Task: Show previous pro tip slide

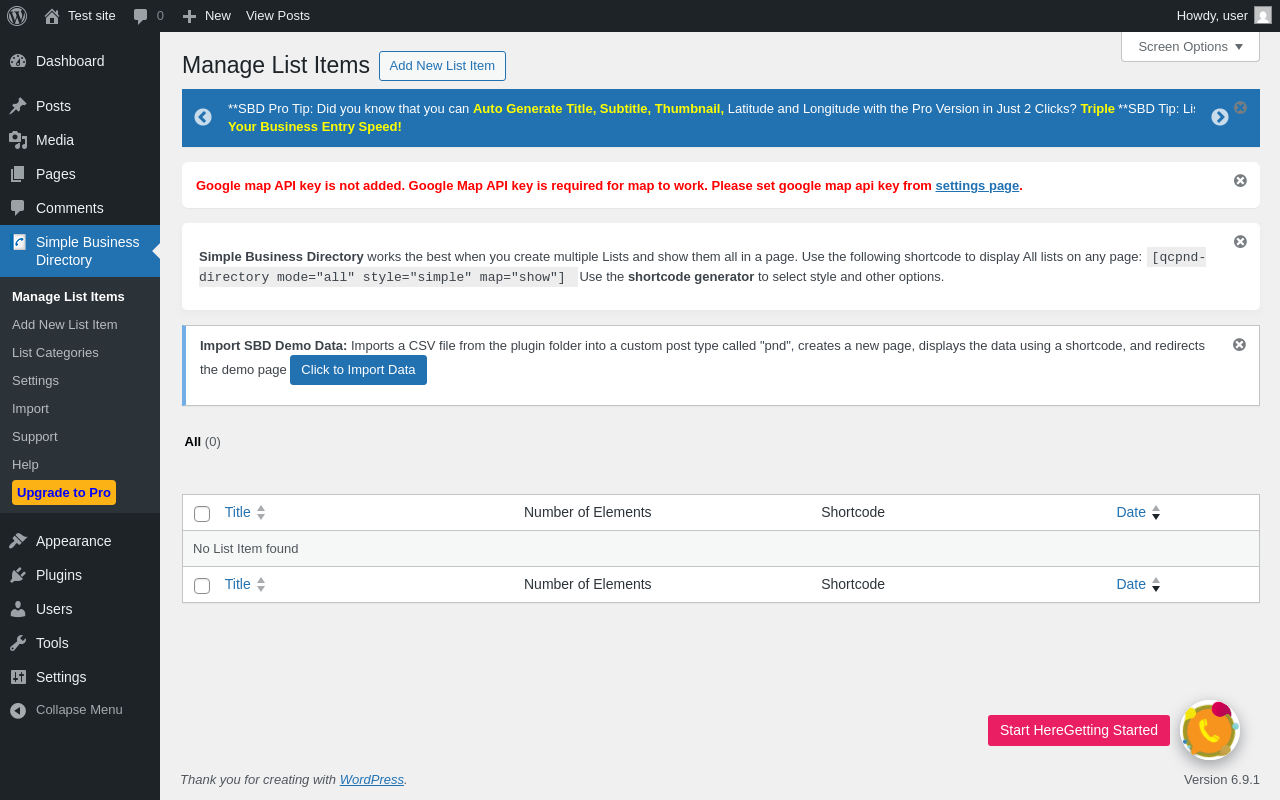Action: [x=203, y=117]
